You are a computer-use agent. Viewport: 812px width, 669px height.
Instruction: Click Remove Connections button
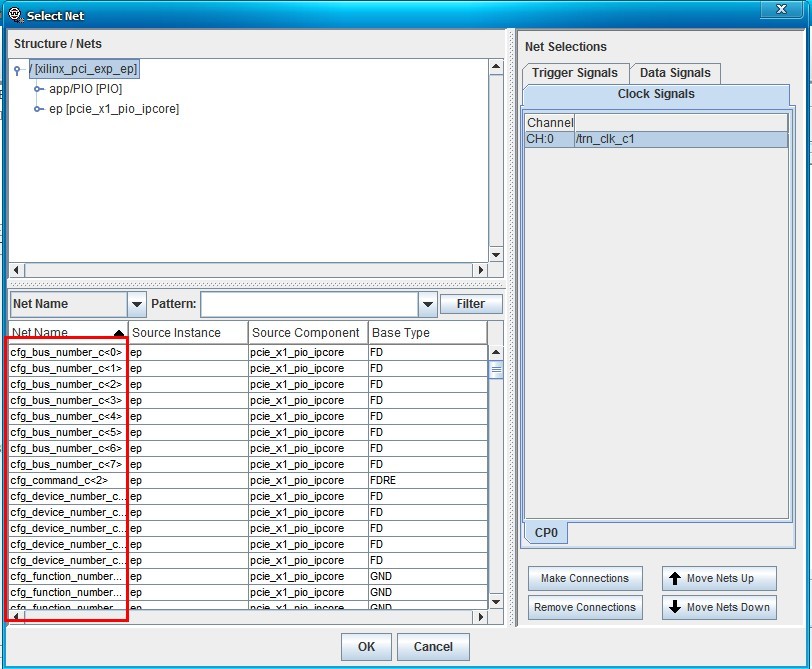[585, 607]
